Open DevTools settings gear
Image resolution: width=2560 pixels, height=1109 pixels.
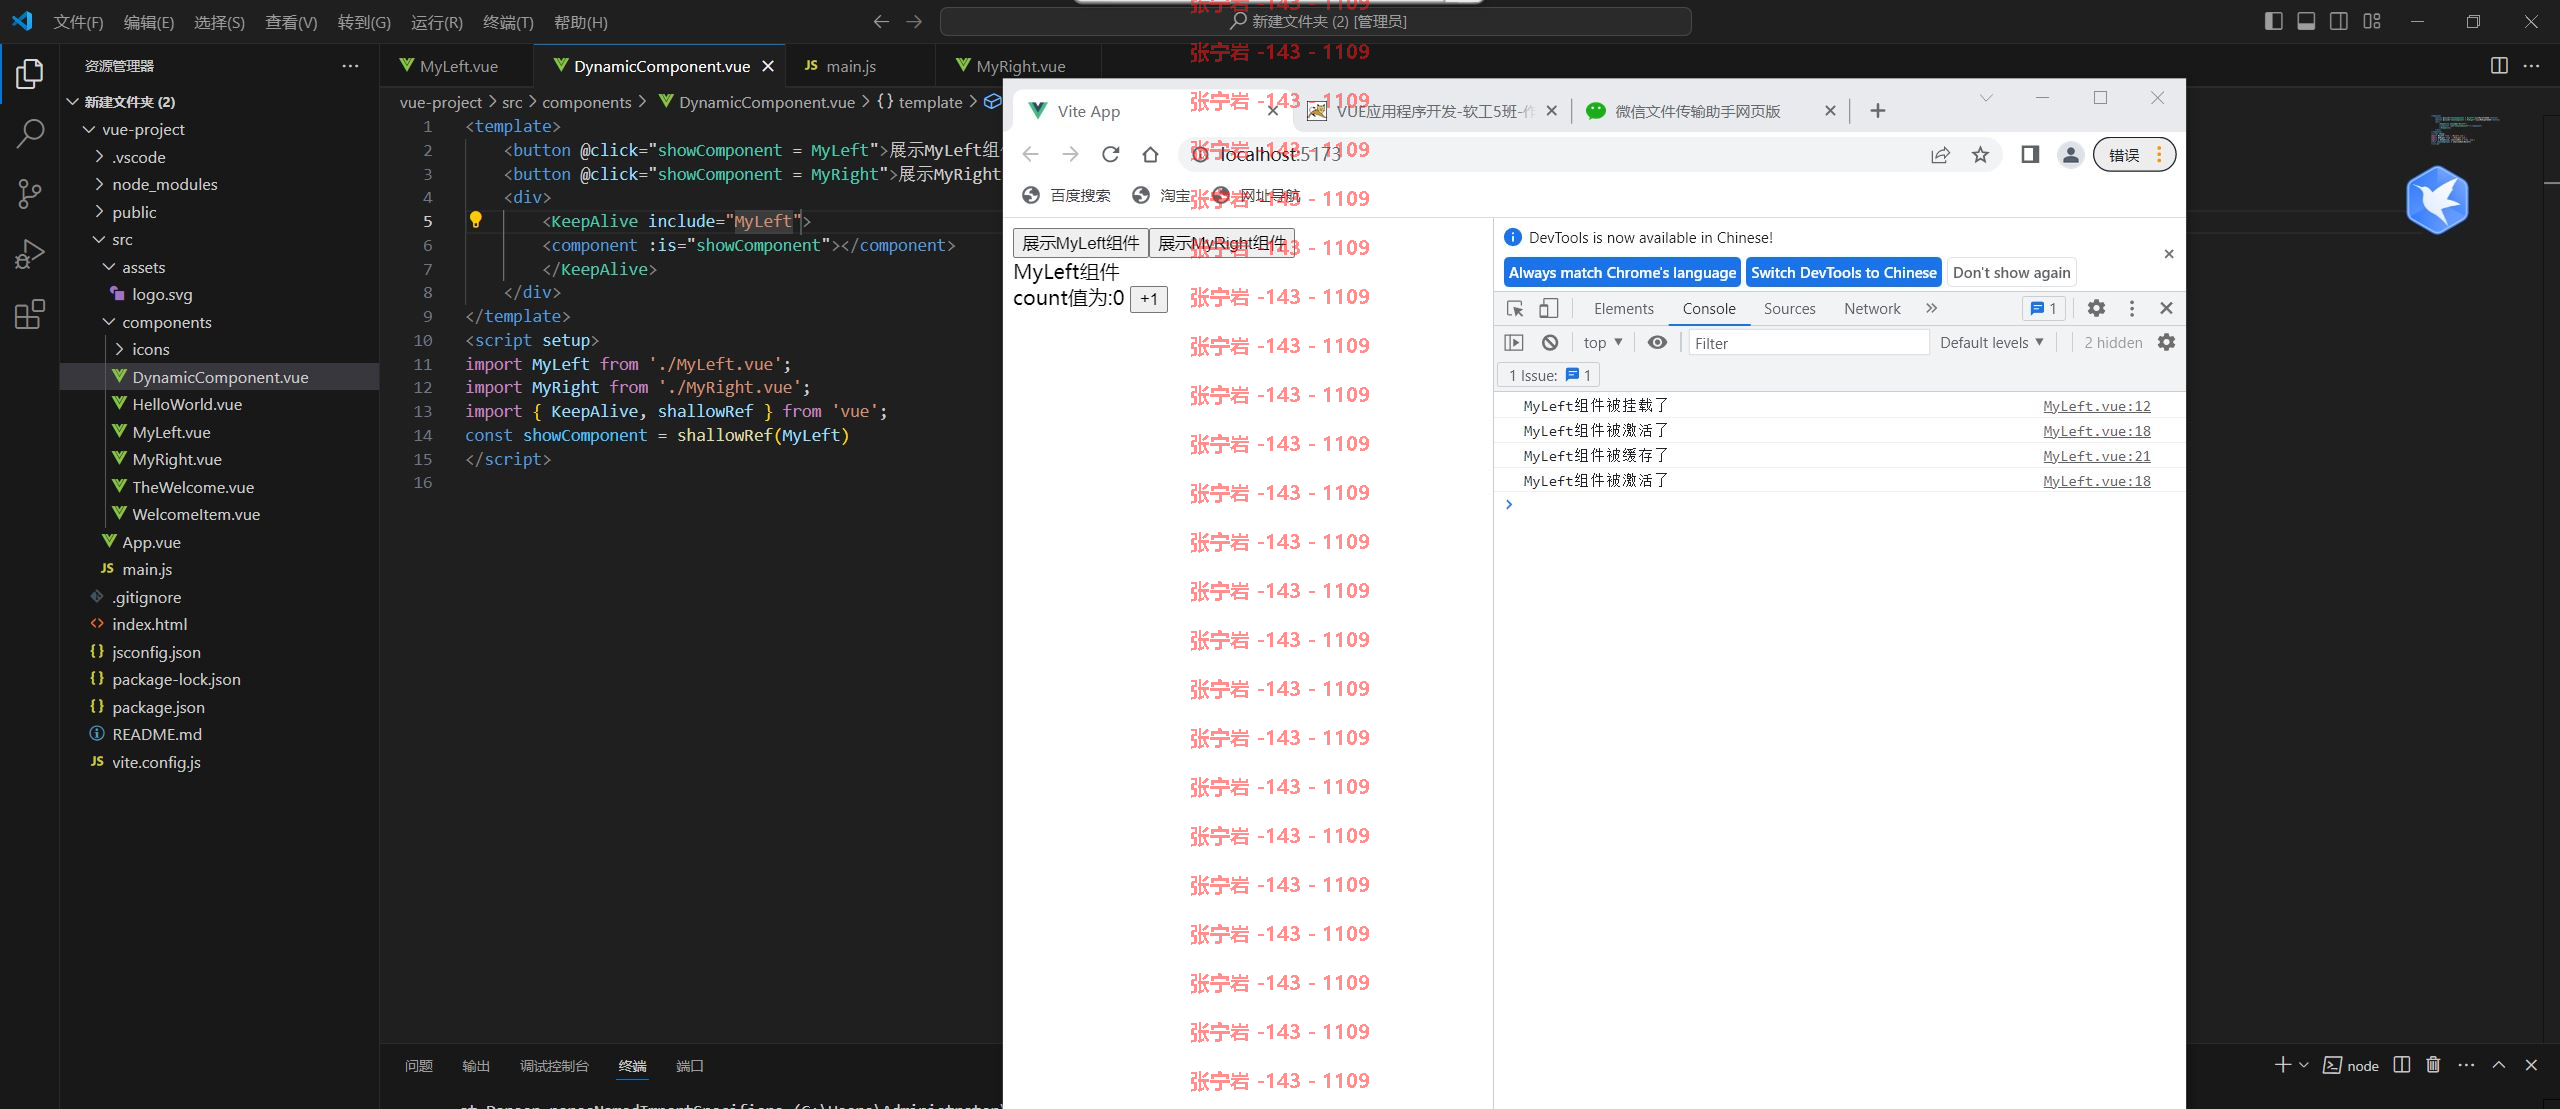[2096, 308]
